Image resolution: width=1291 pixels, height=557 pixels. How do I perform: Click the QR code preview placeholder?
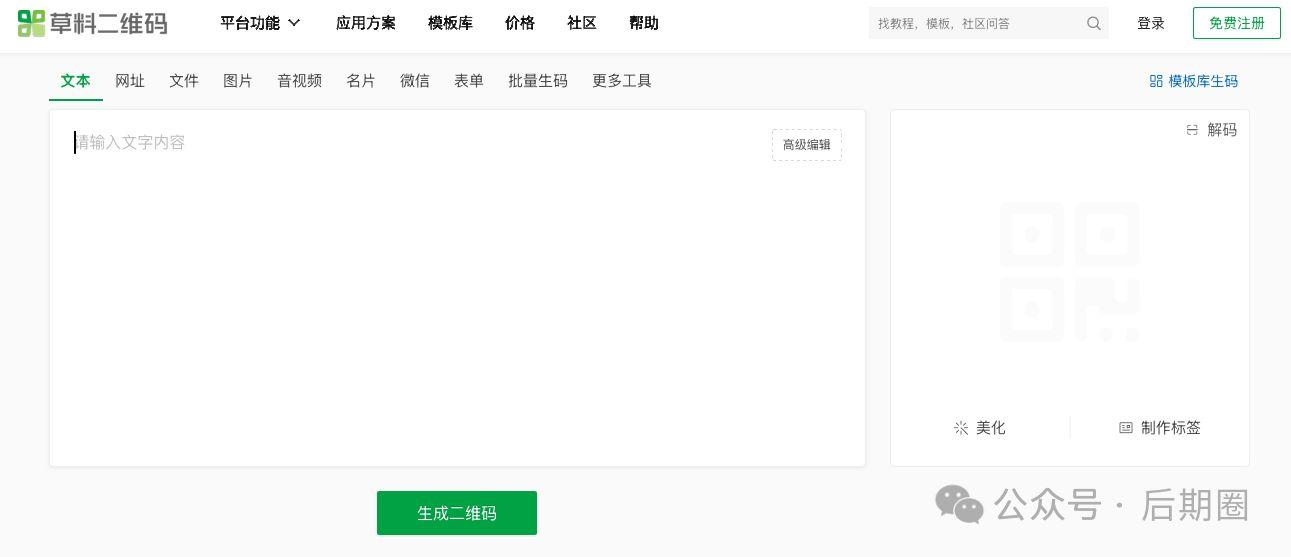click(x=1070, y=272)
